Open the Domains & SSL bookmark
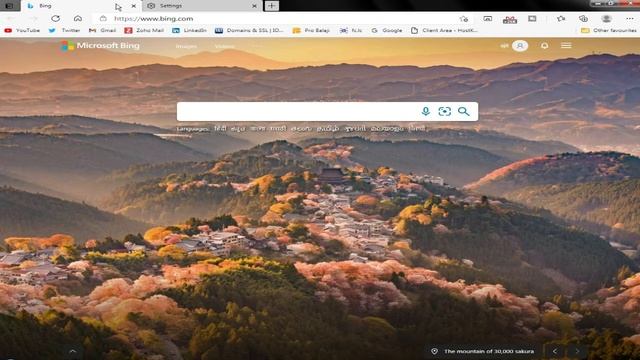 coord(249,30)
